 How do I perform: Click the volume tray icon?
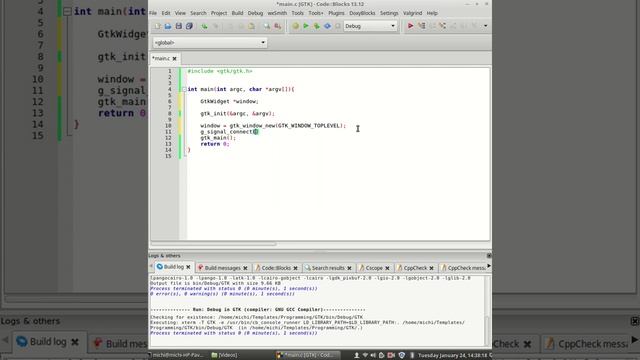(373, 355)
